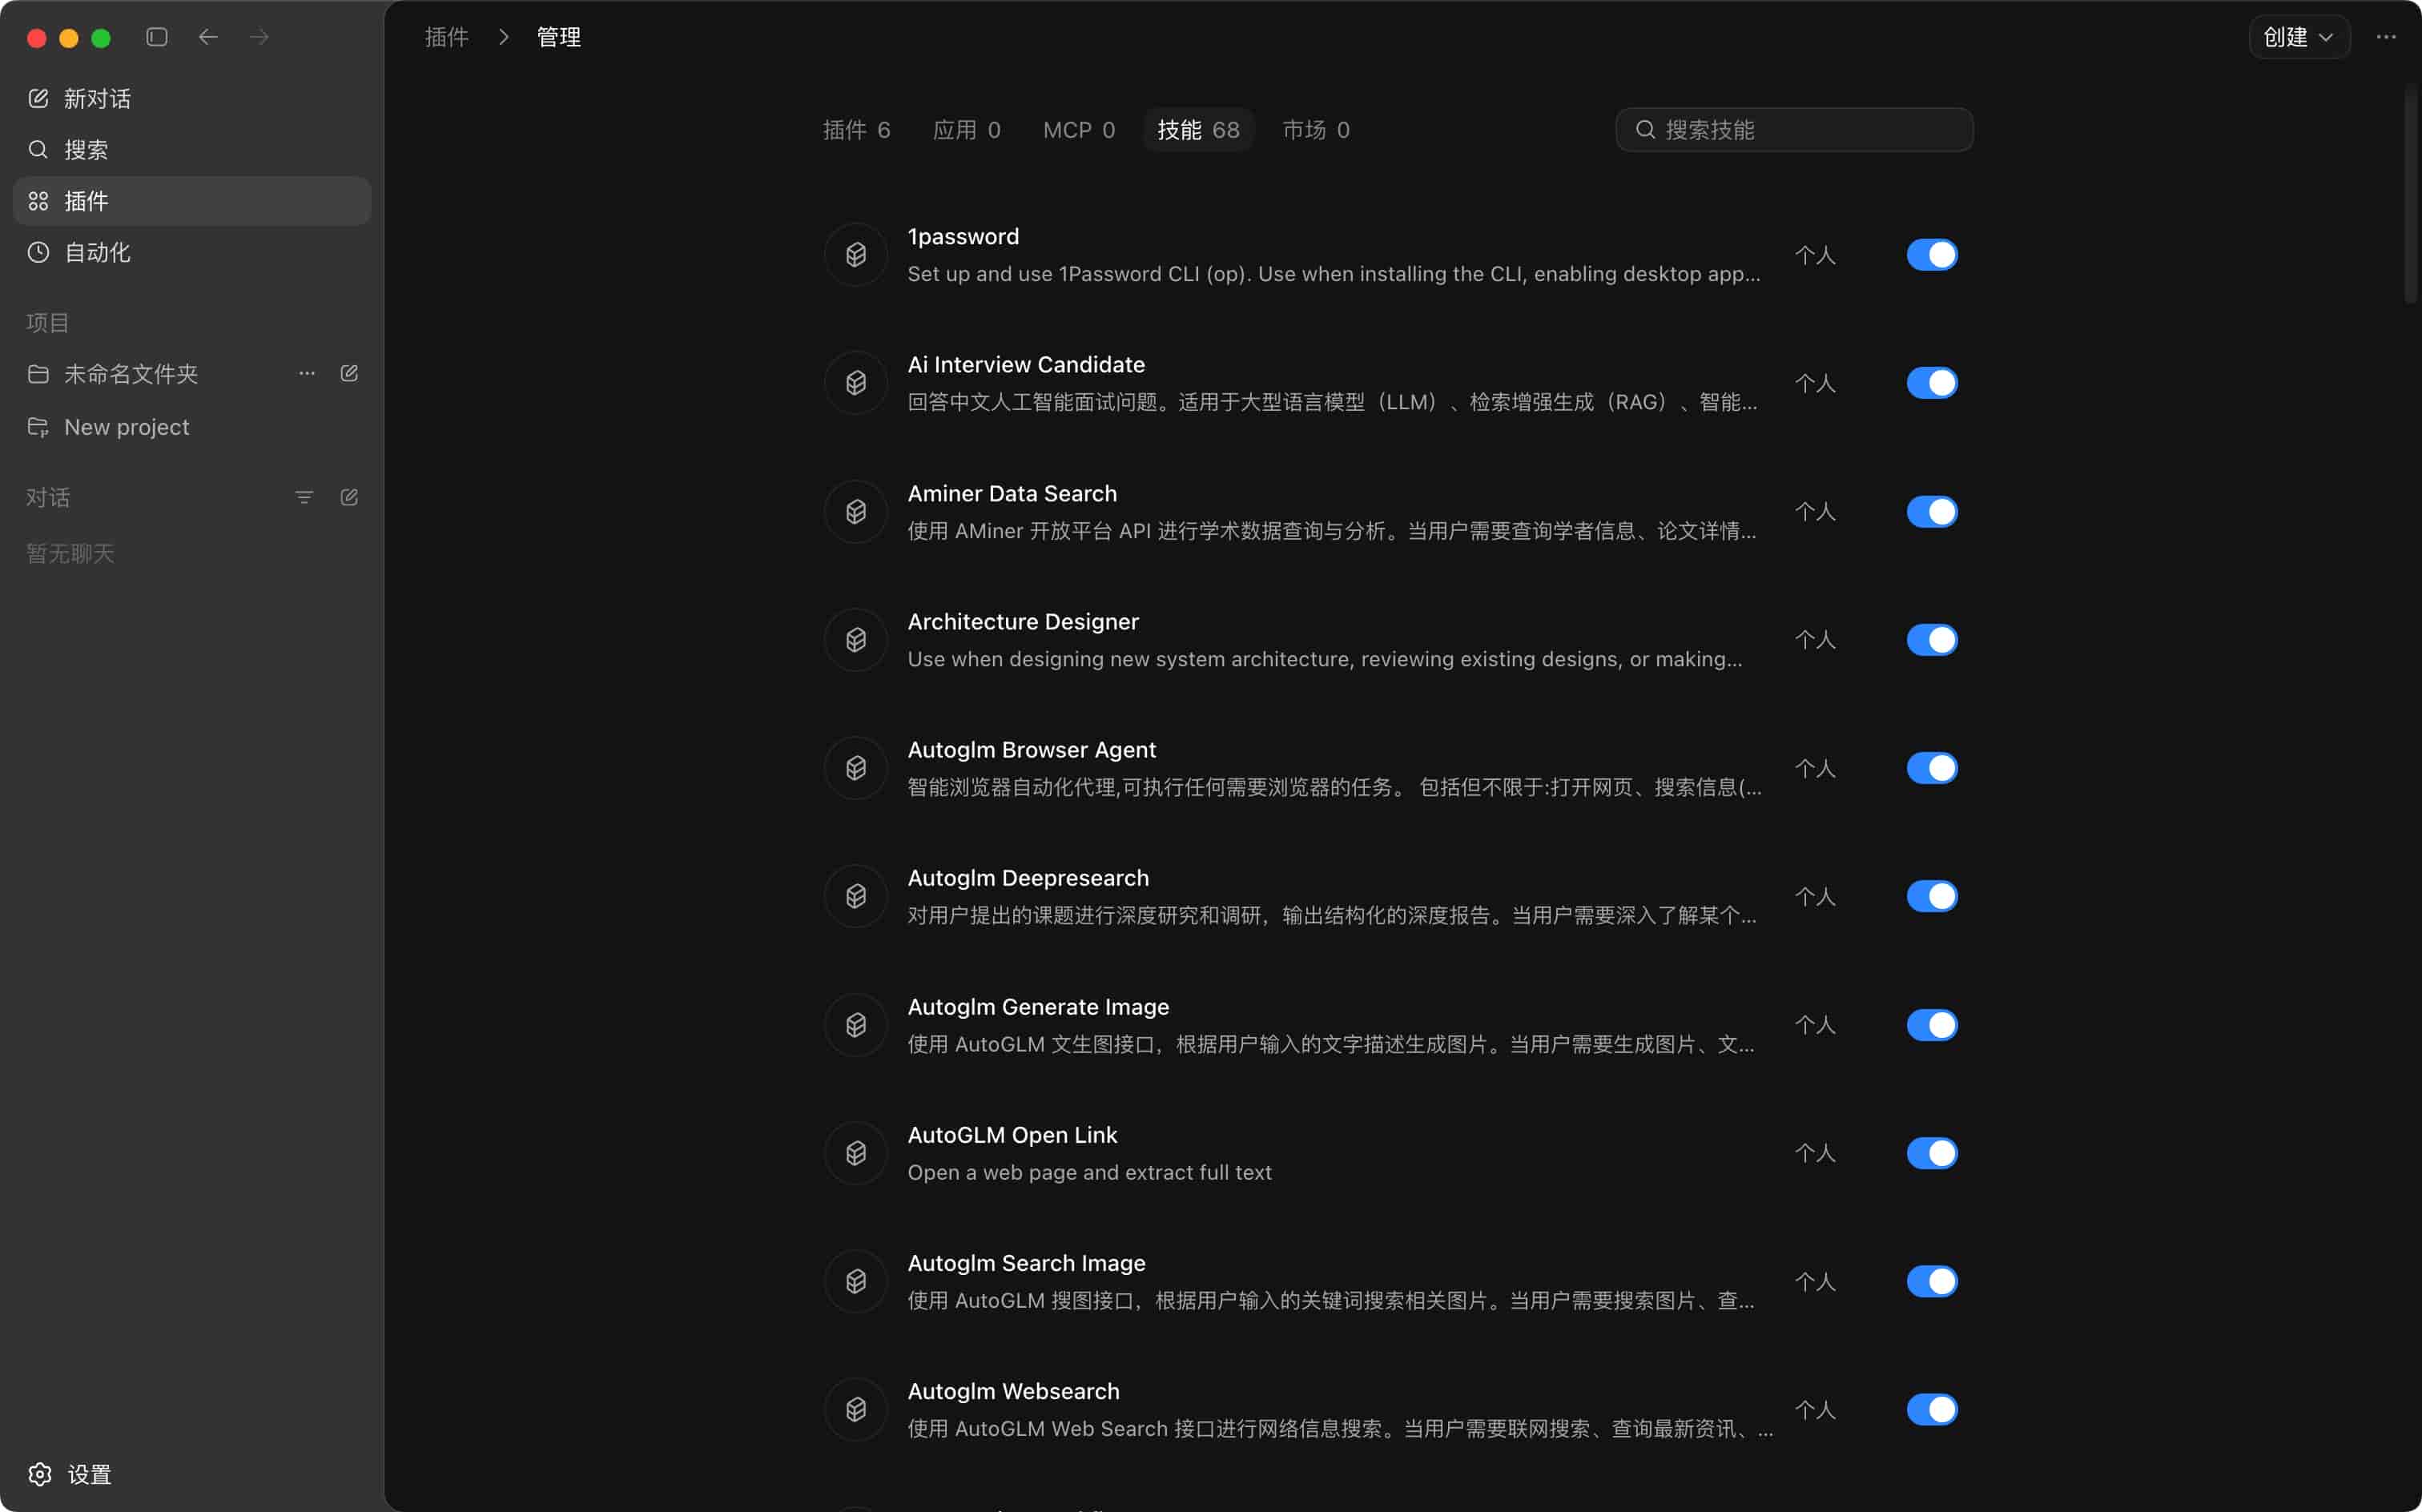This screenshot has height=1512, width=2422.
Task: Click the Aminer Data Search skill icon
Action: [x=856, y=512]
